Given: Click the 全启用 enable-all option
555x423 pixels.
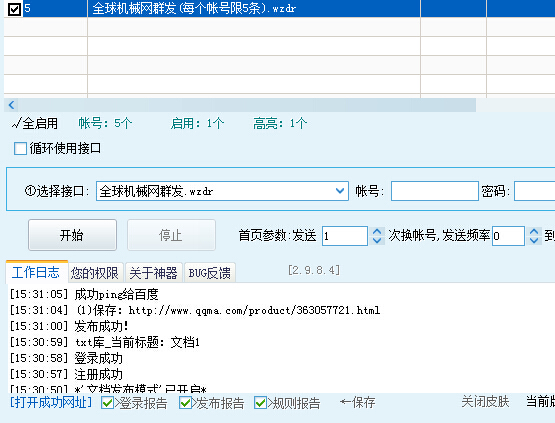Looking at the screenshot, I should click(35, 124).
